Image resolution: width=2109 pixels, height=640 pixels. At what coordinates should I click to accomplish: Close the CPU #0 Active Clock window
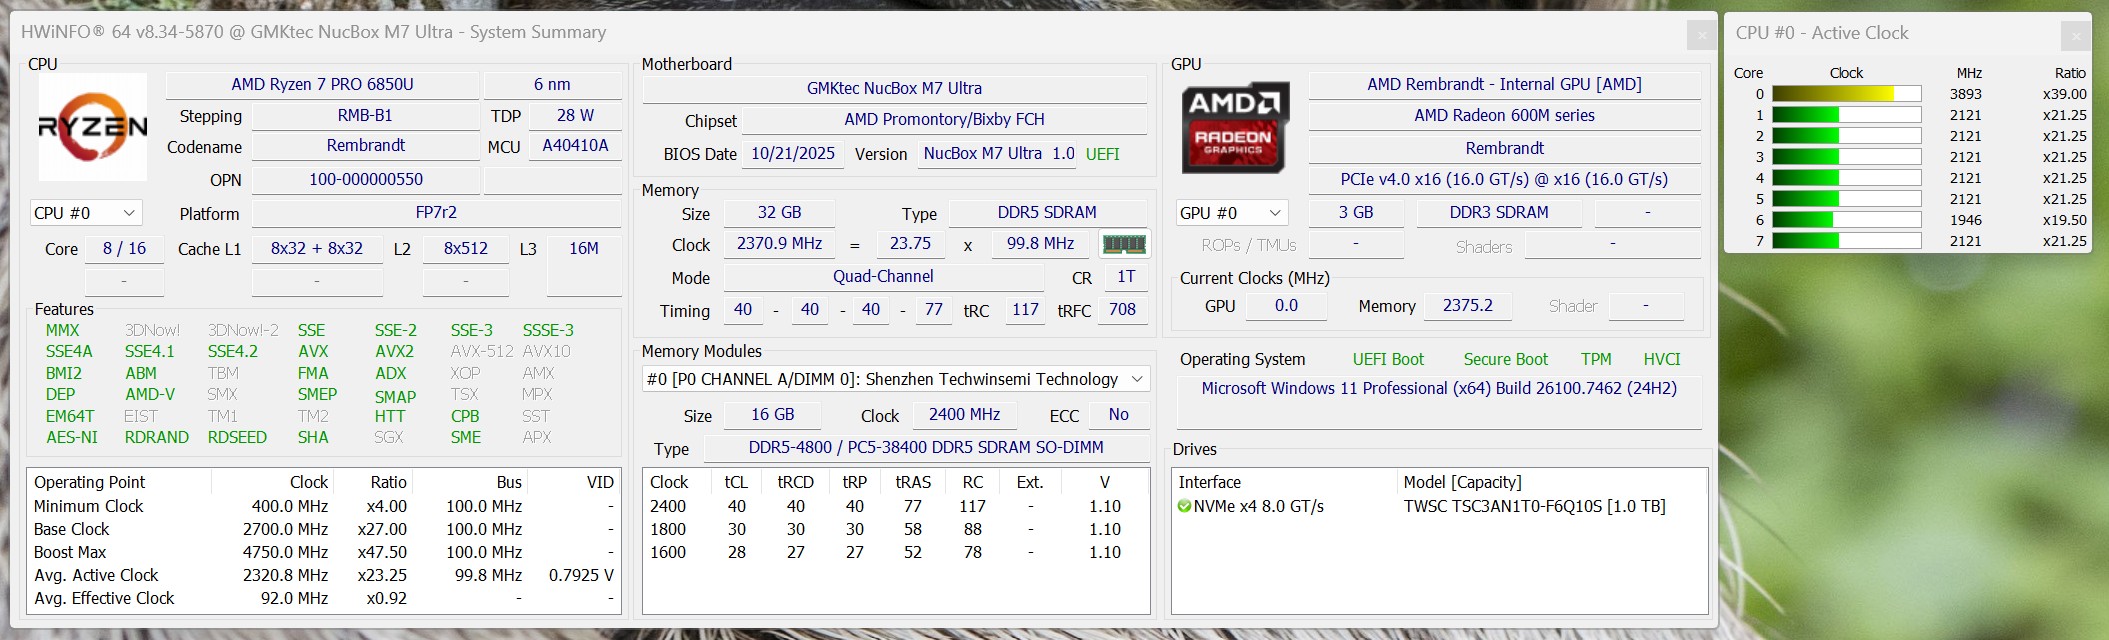tap(2075, 36)
